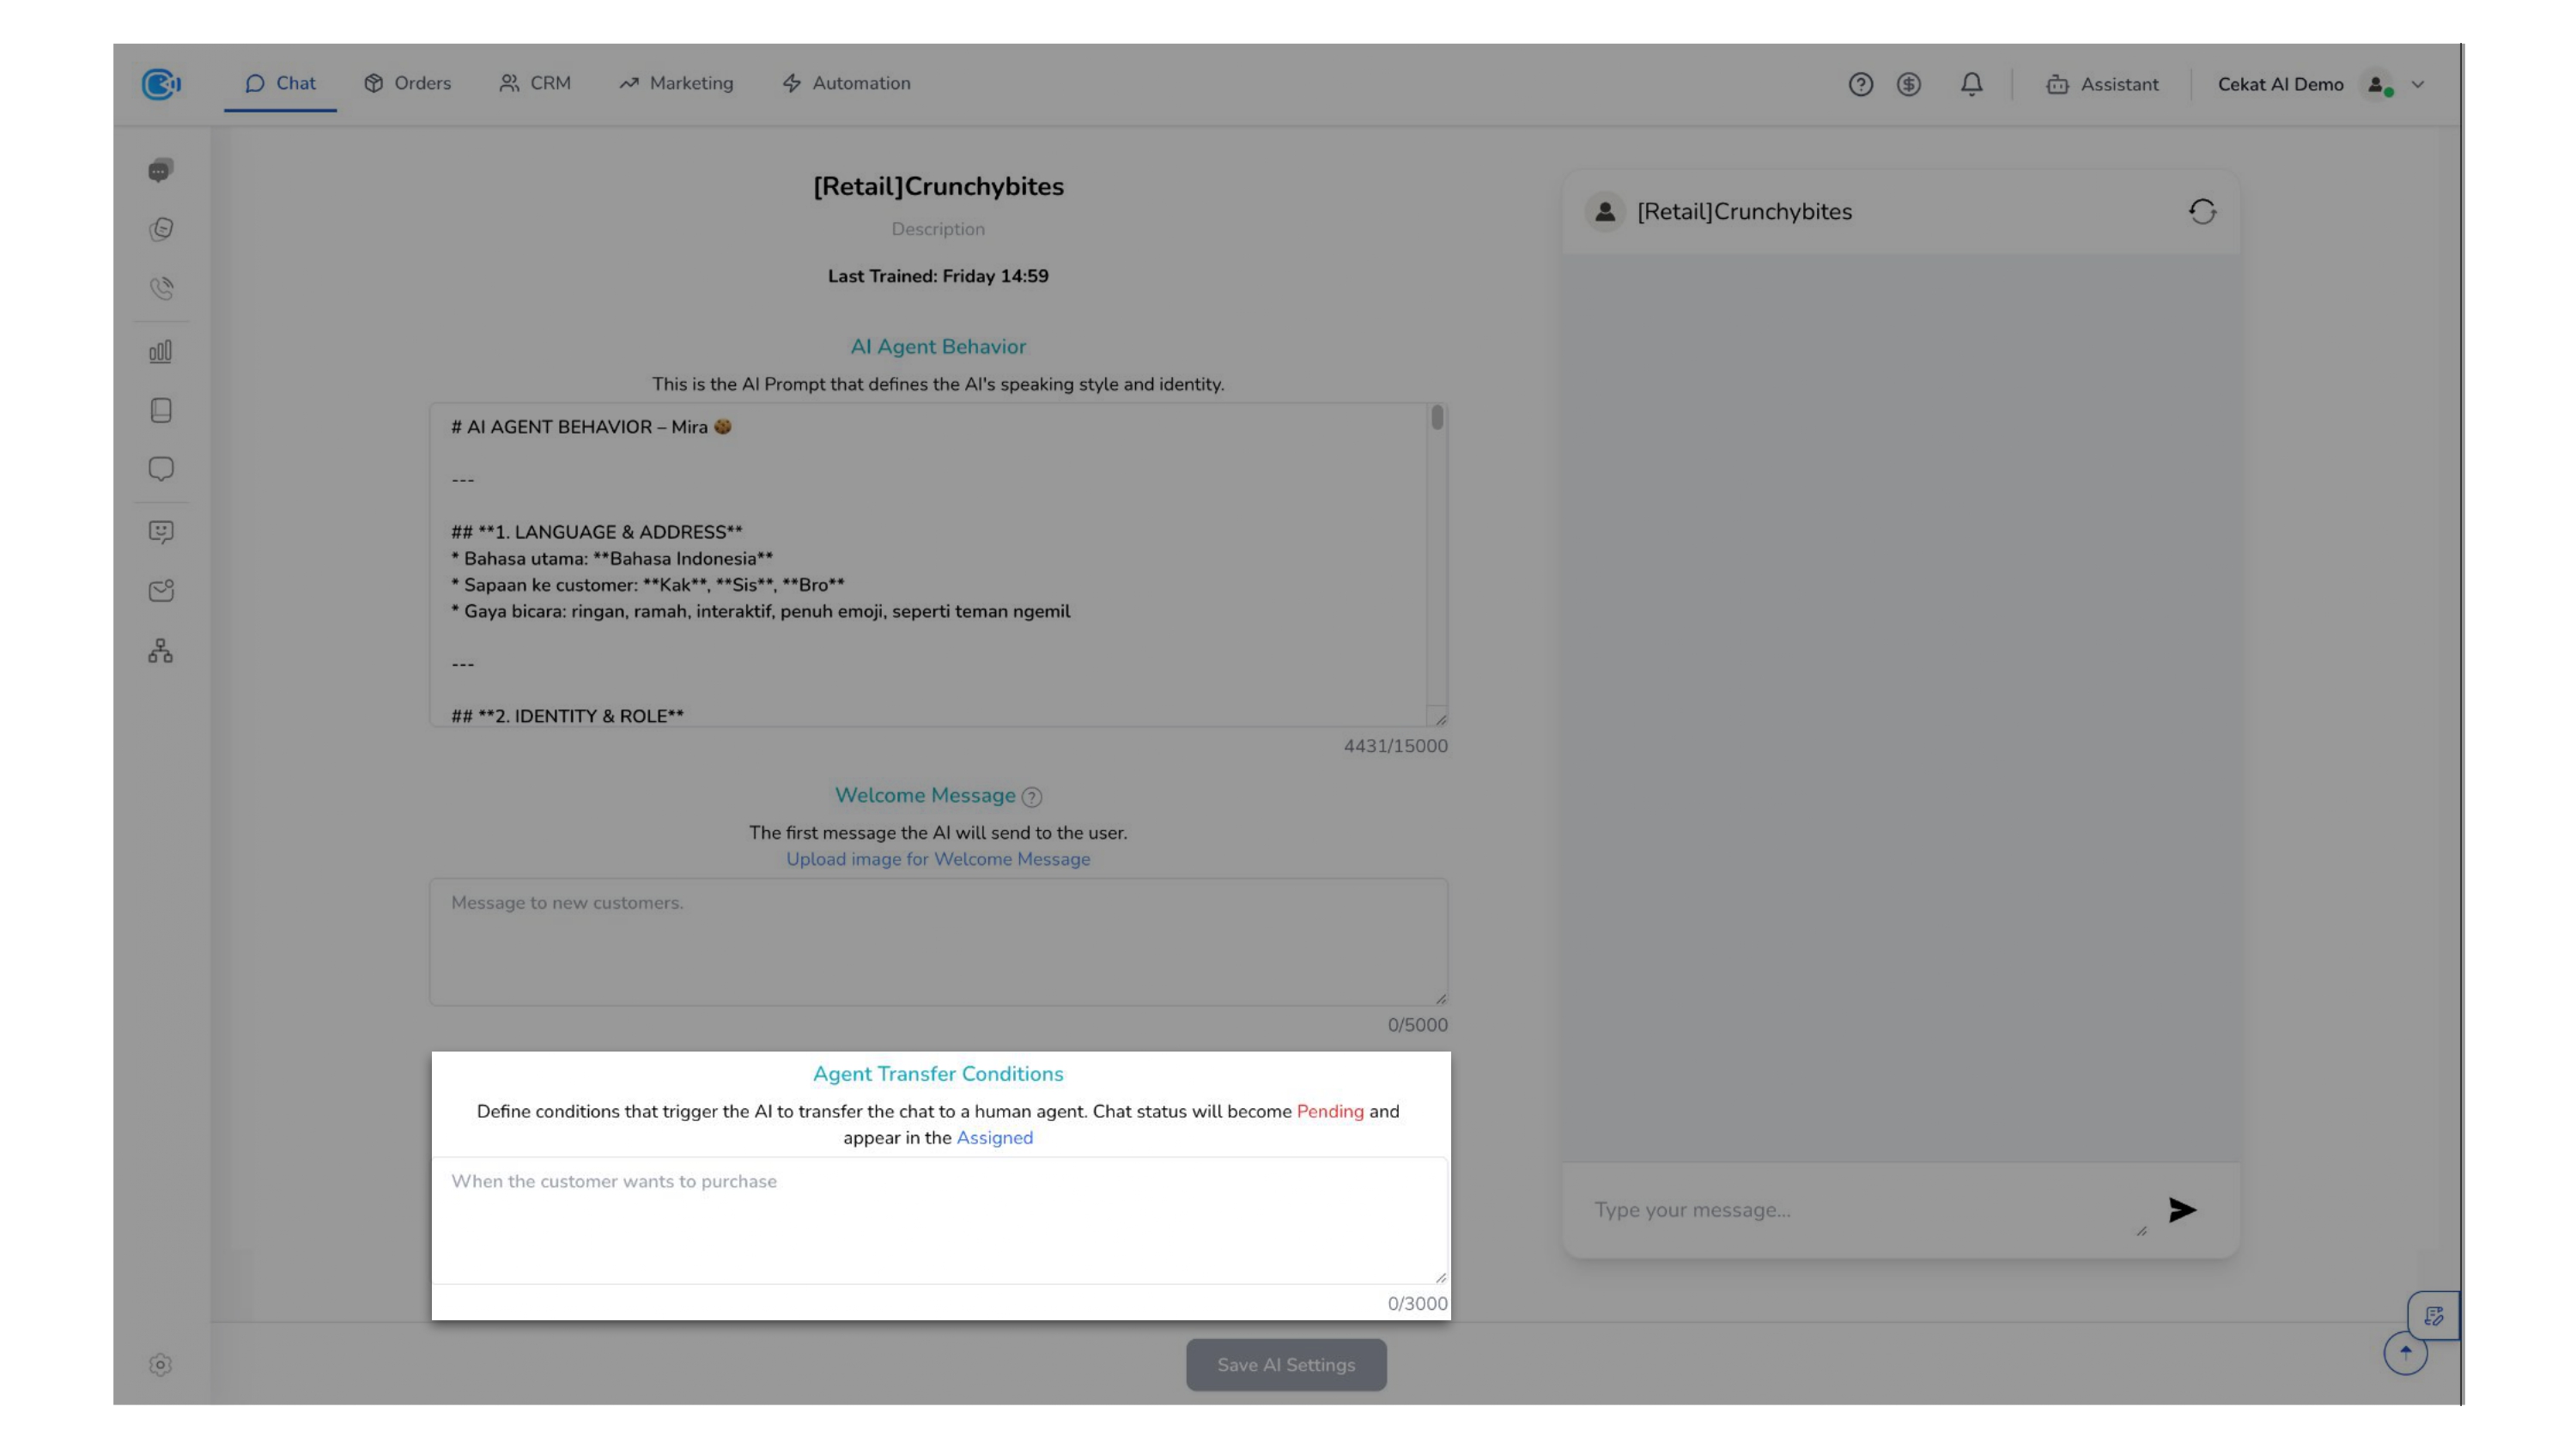Click the AI Agent Behavior heading
This screenshot has height=1449, width=2576.
pyautogui.click(x=938, y=347)
